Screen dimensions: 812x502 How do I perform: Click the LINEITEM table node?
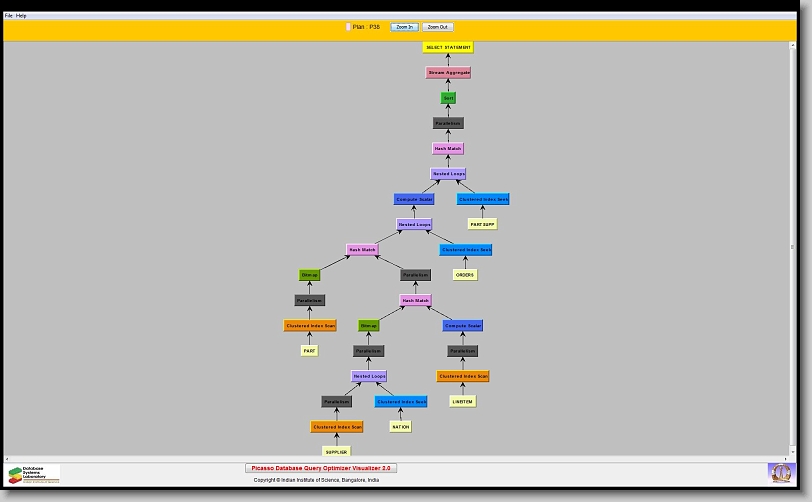pyautogui.click(x=462, y=401)
